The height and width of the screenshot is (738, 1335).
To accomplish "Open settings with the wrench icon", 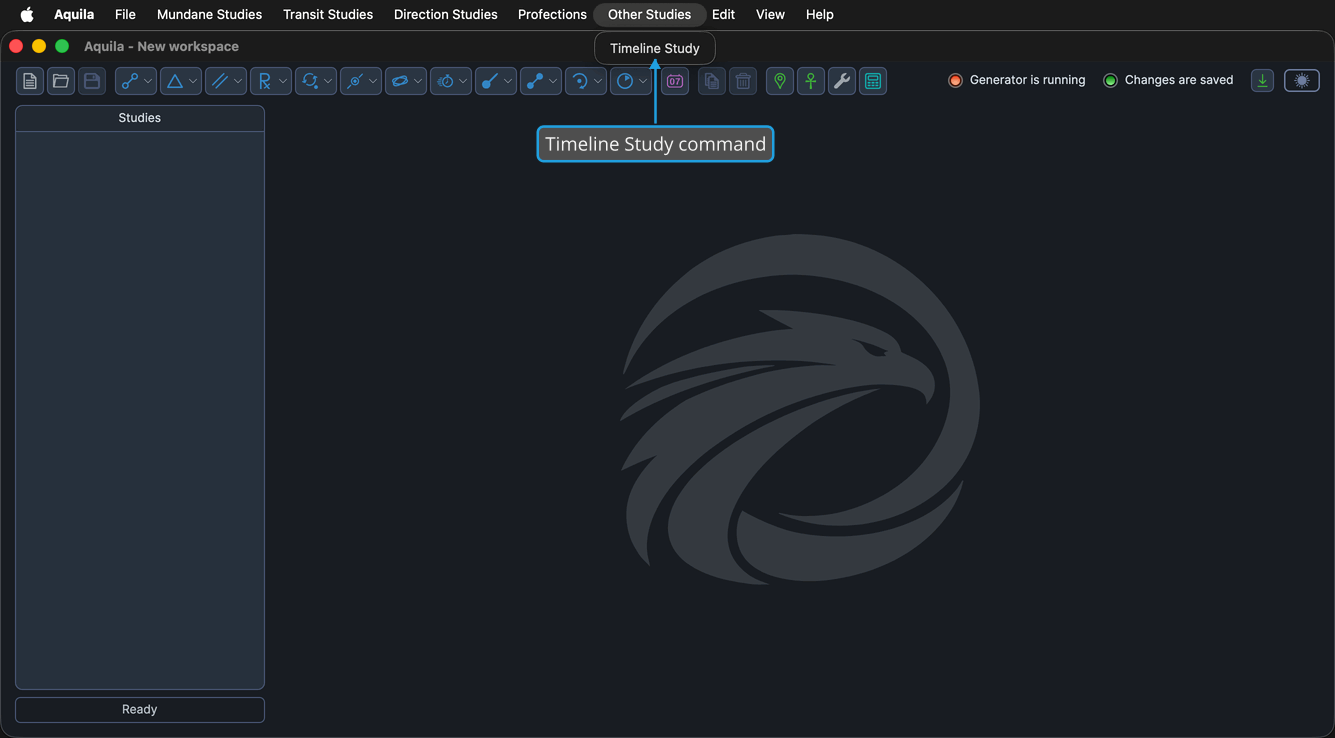I will click(842, 81).
